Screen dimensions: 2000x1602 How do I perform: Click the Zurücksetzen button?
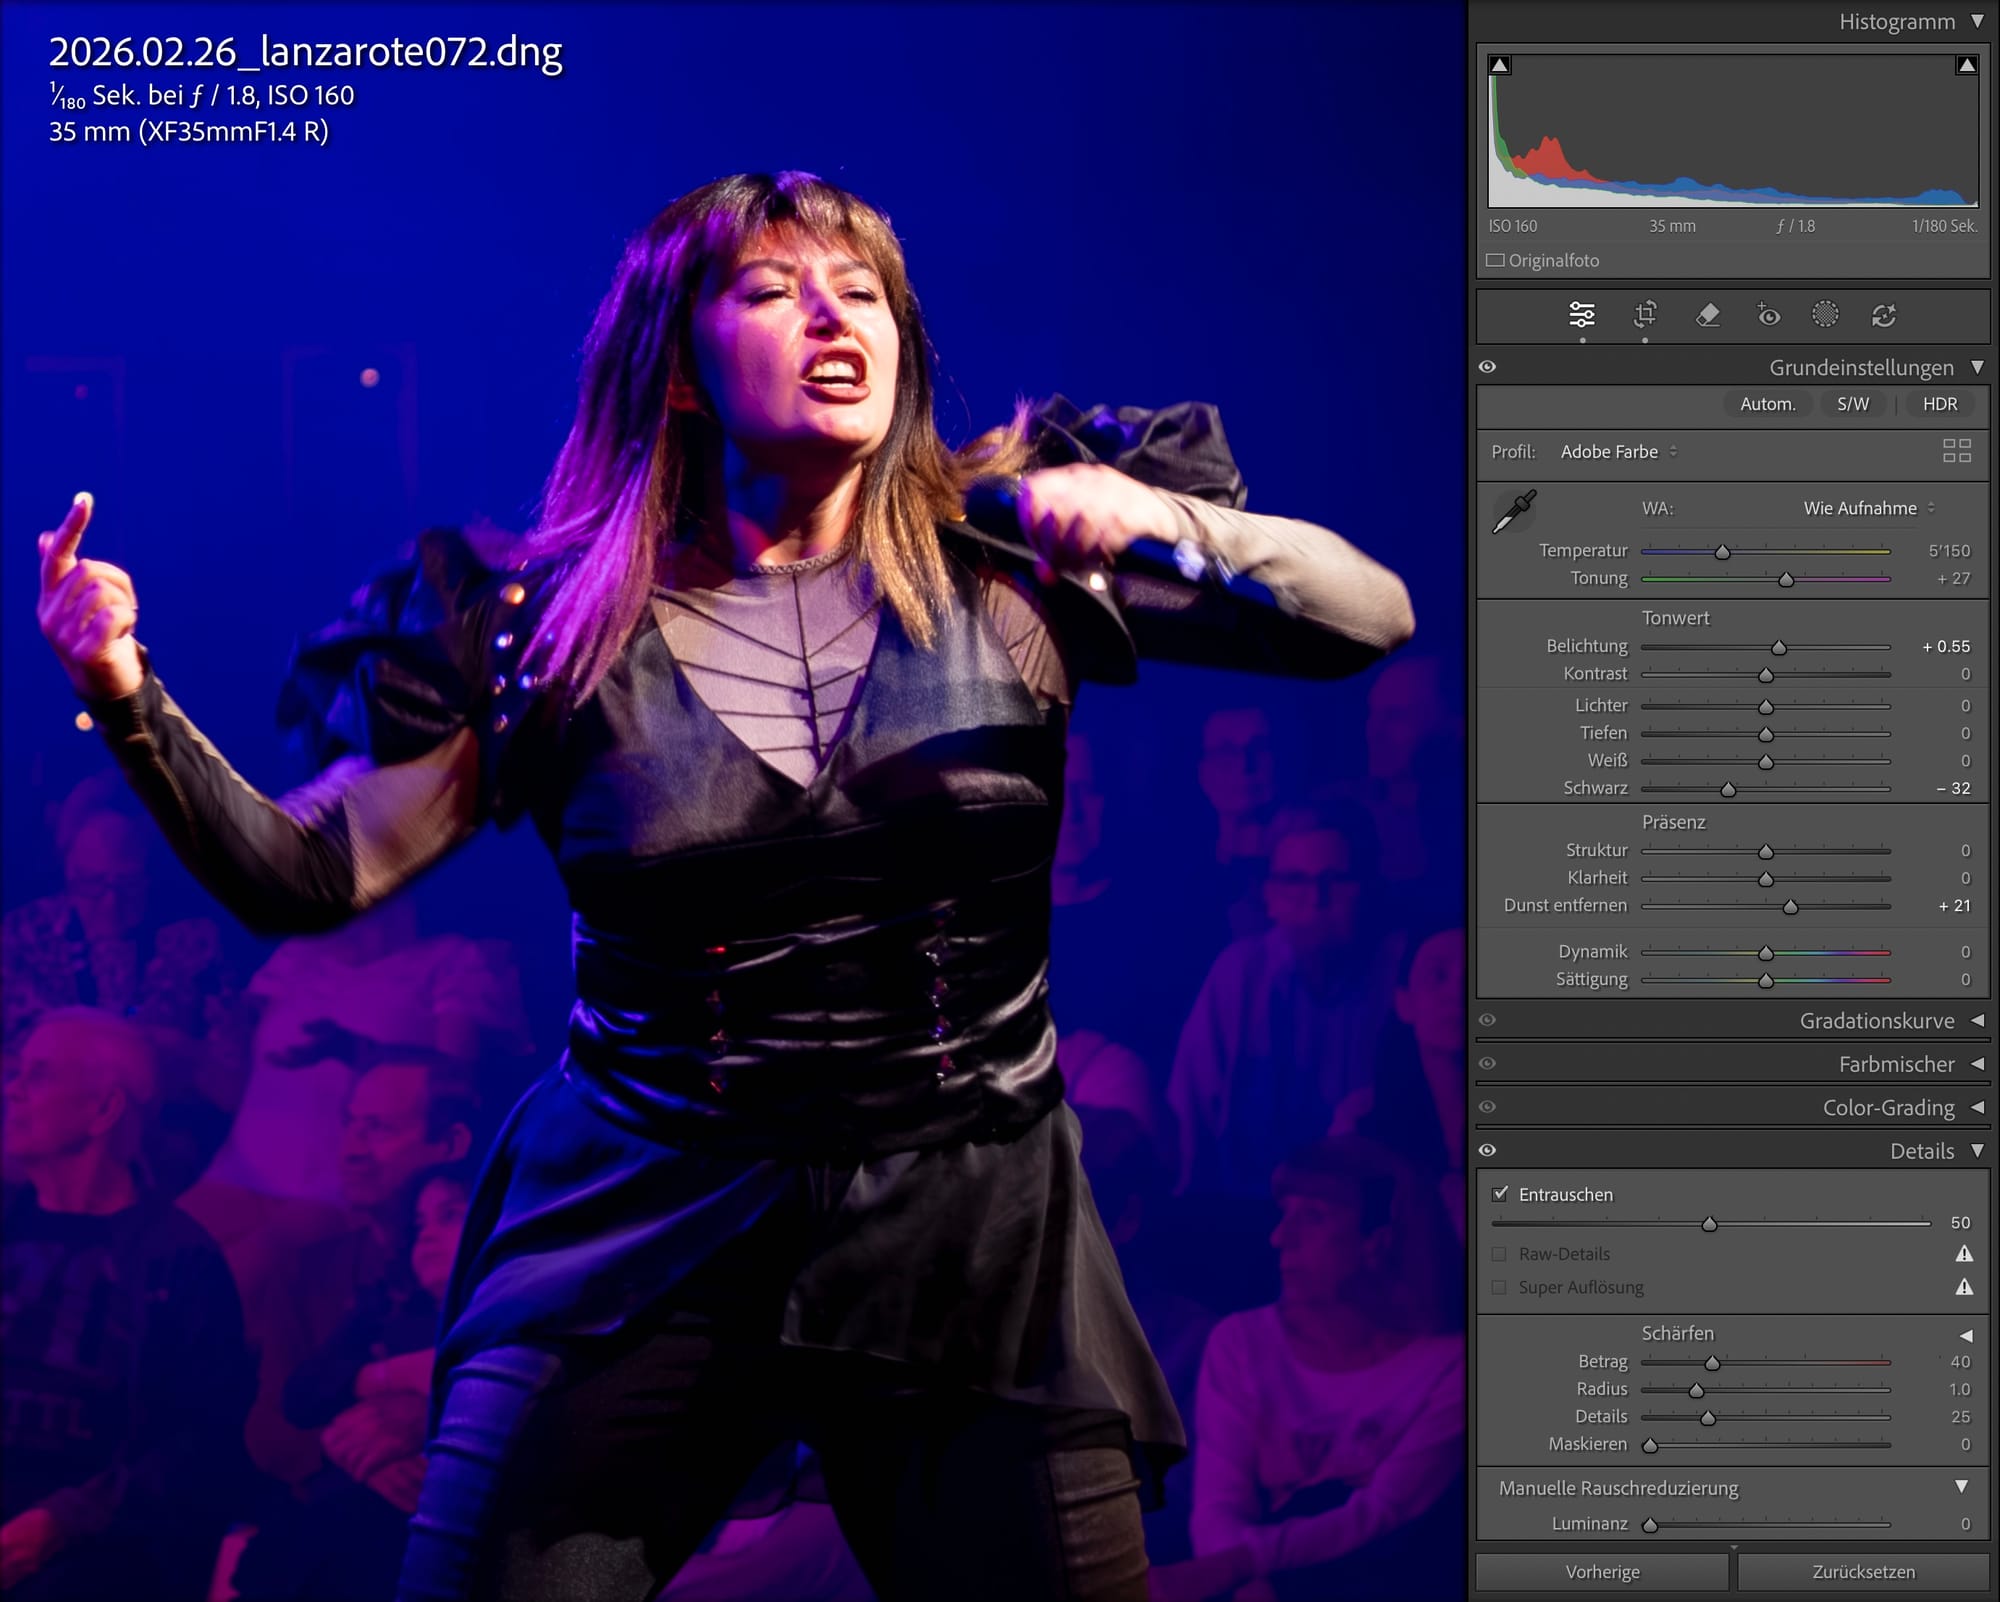point(1863,1572)
